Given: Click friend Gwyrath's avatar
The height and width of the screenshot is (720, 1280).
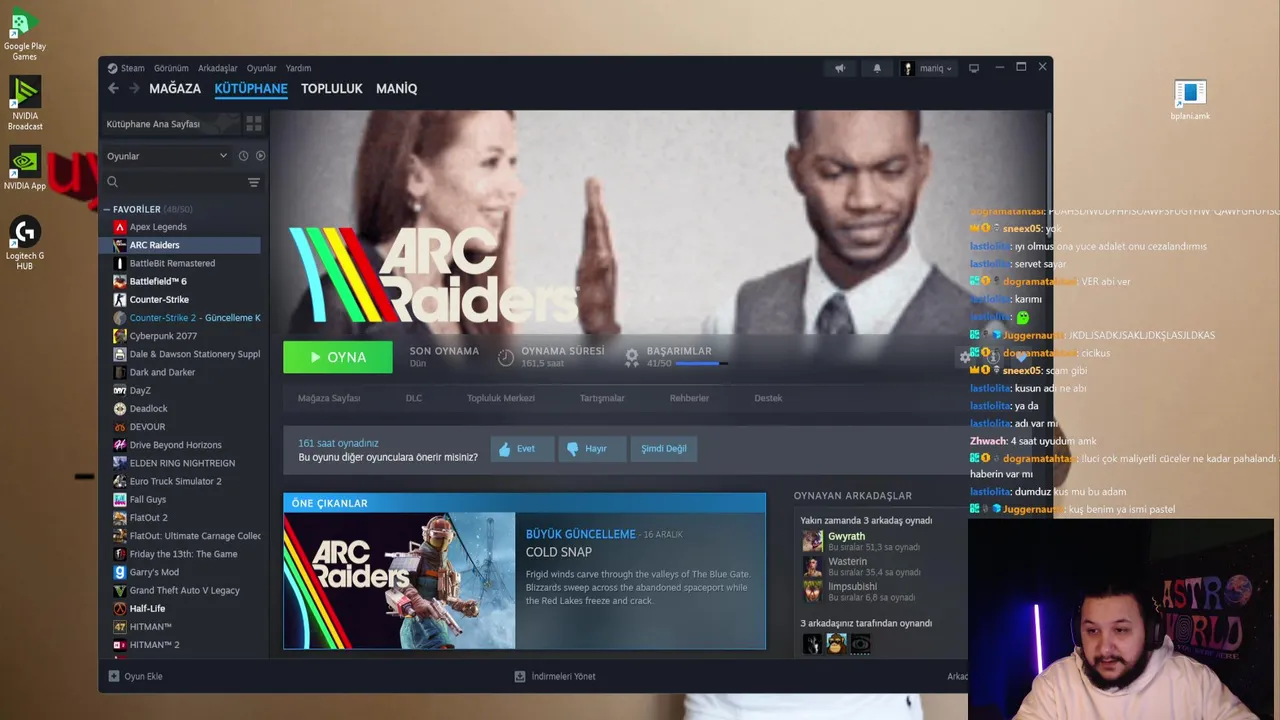Looking at the screenshot, I should point(812,541).
